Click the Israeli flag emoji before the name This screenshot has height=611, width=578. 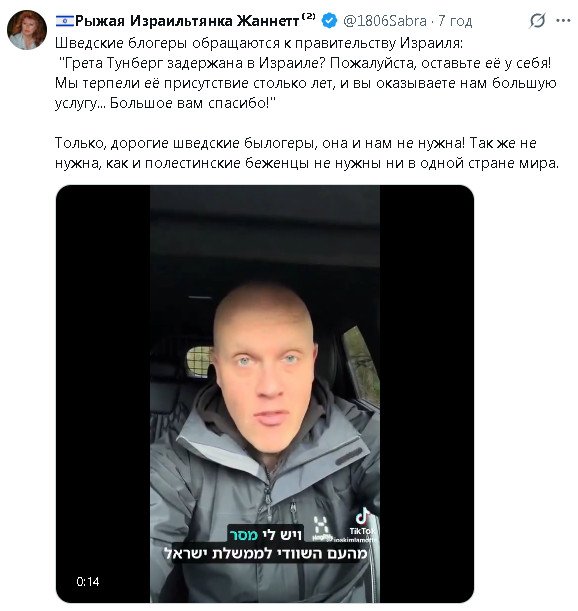point(64,21)
